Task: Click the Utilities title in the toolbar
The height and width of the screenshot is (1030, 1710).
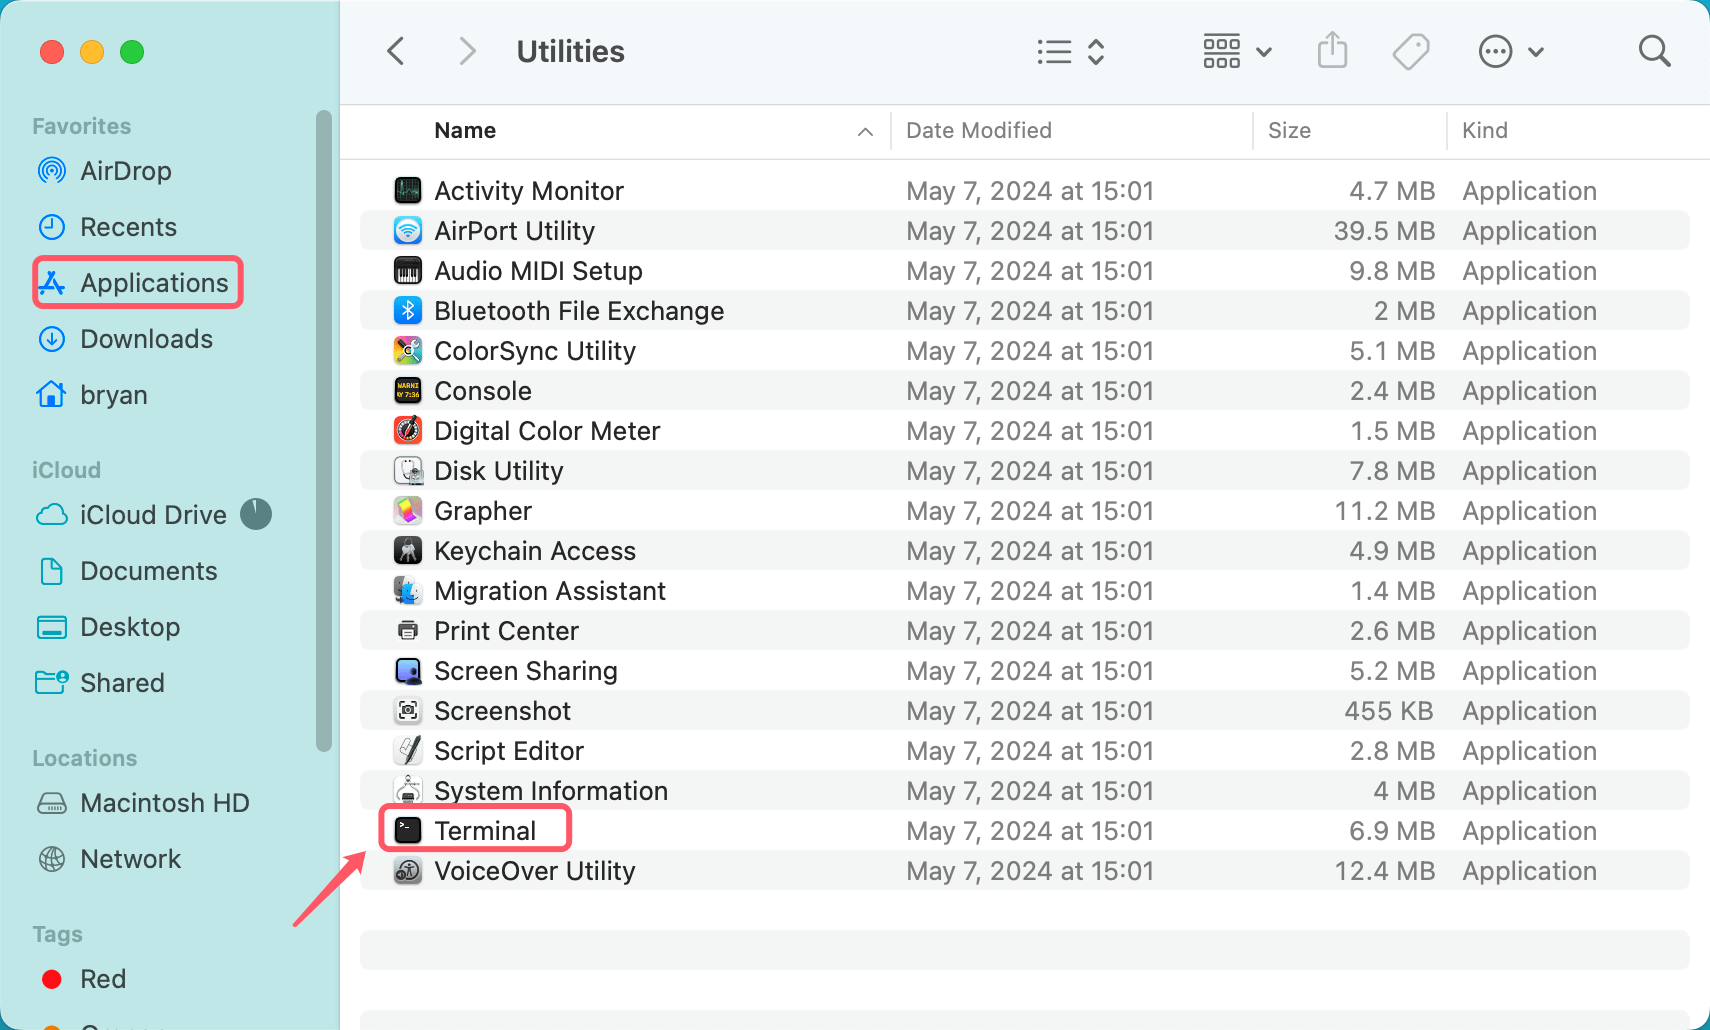Action: coord(570,50)
